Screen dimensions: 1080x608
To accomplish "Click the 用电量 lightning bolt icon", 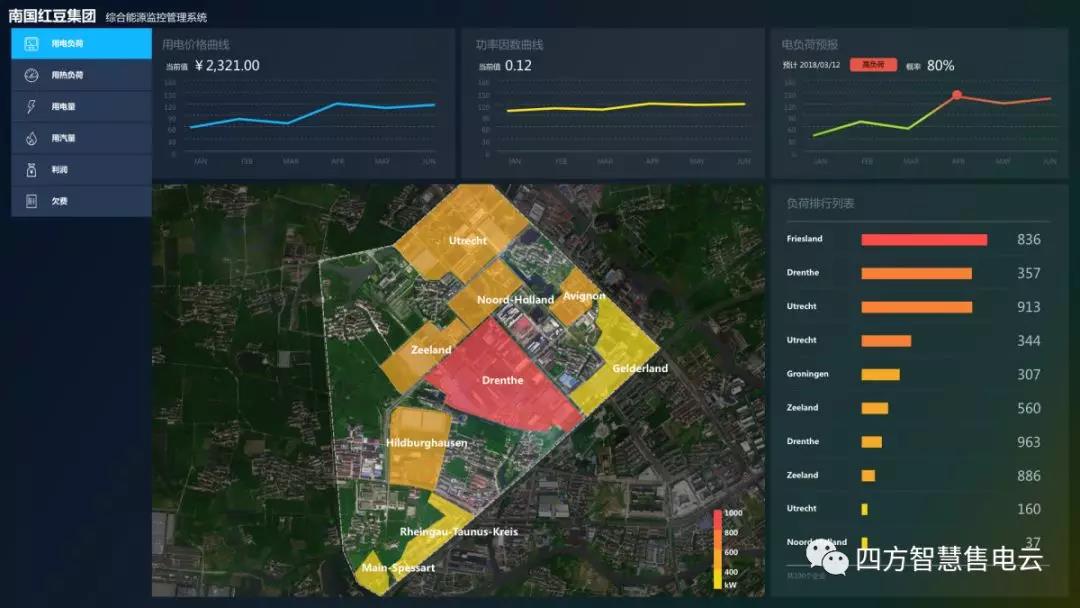I will click(32, 107).
